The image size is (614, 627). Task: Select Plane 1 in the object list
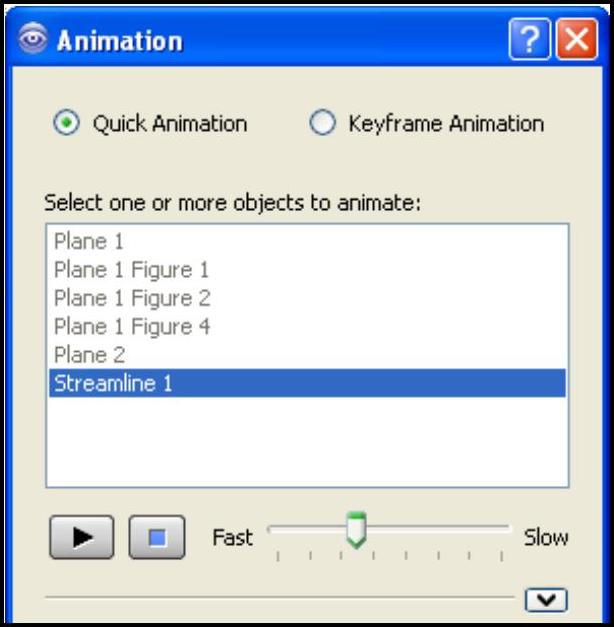[x=88, y=241]
